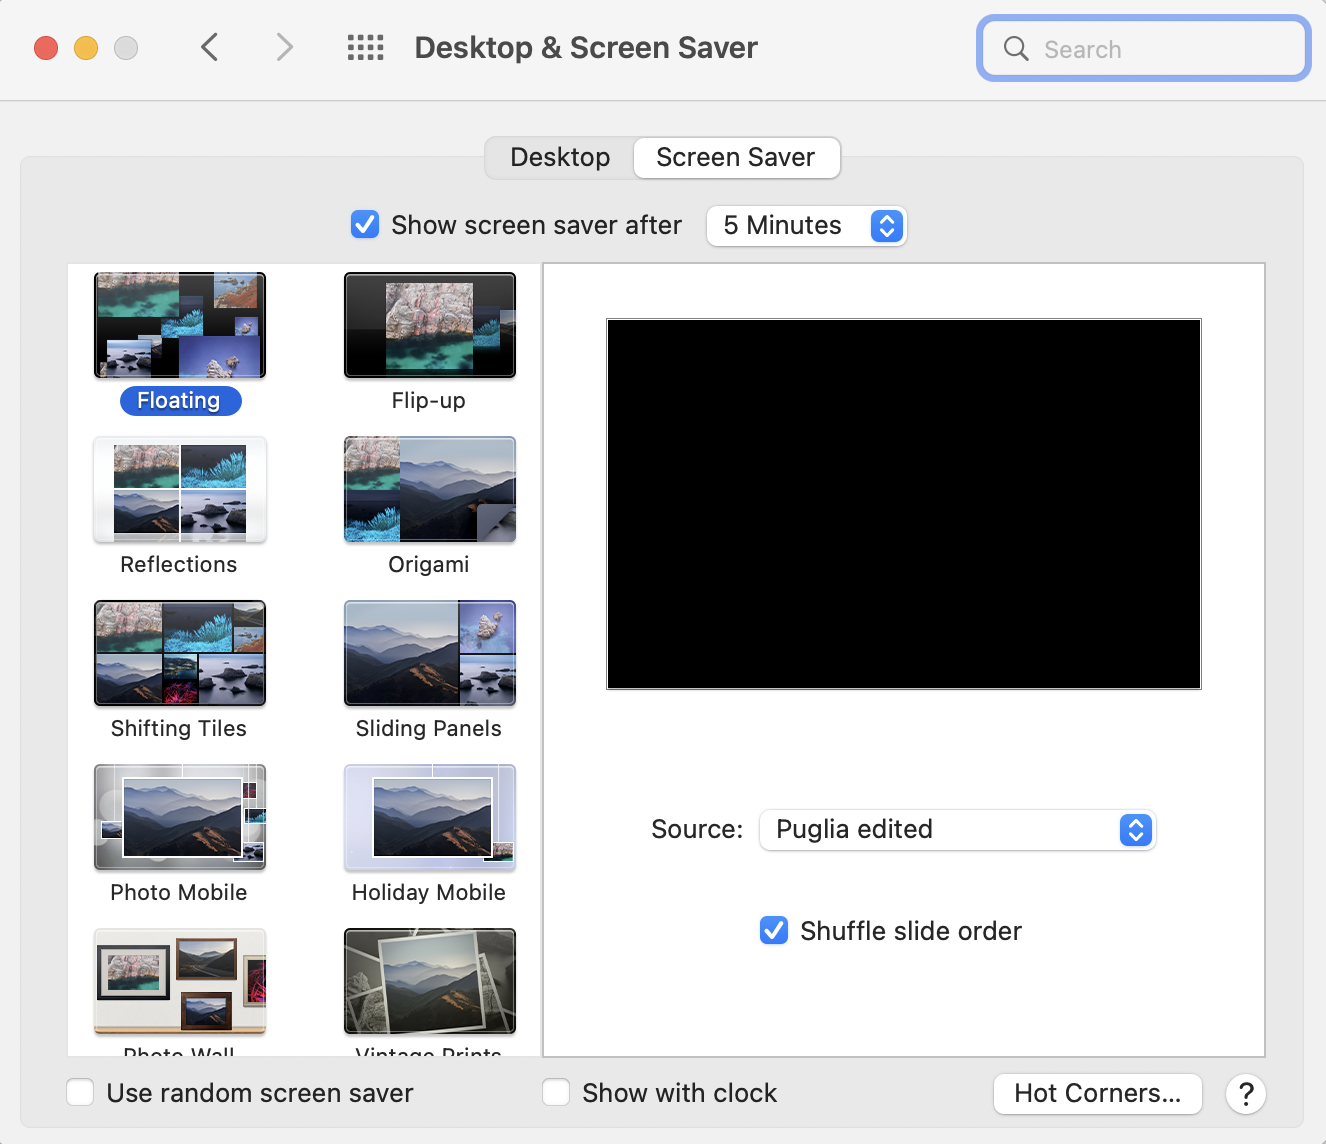Disable Shuffle slide order checkbox

(x=774, y=930)
